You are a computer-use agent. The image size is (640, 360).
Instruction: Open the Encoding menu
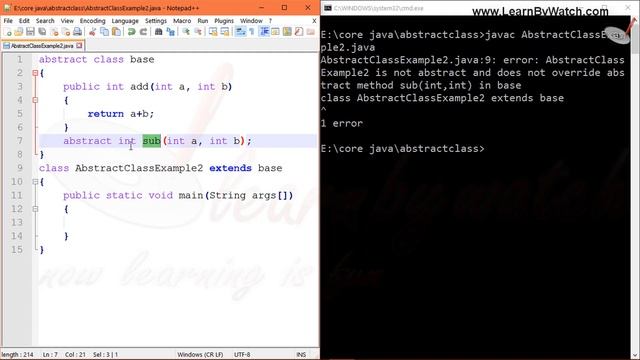point(92,20)
